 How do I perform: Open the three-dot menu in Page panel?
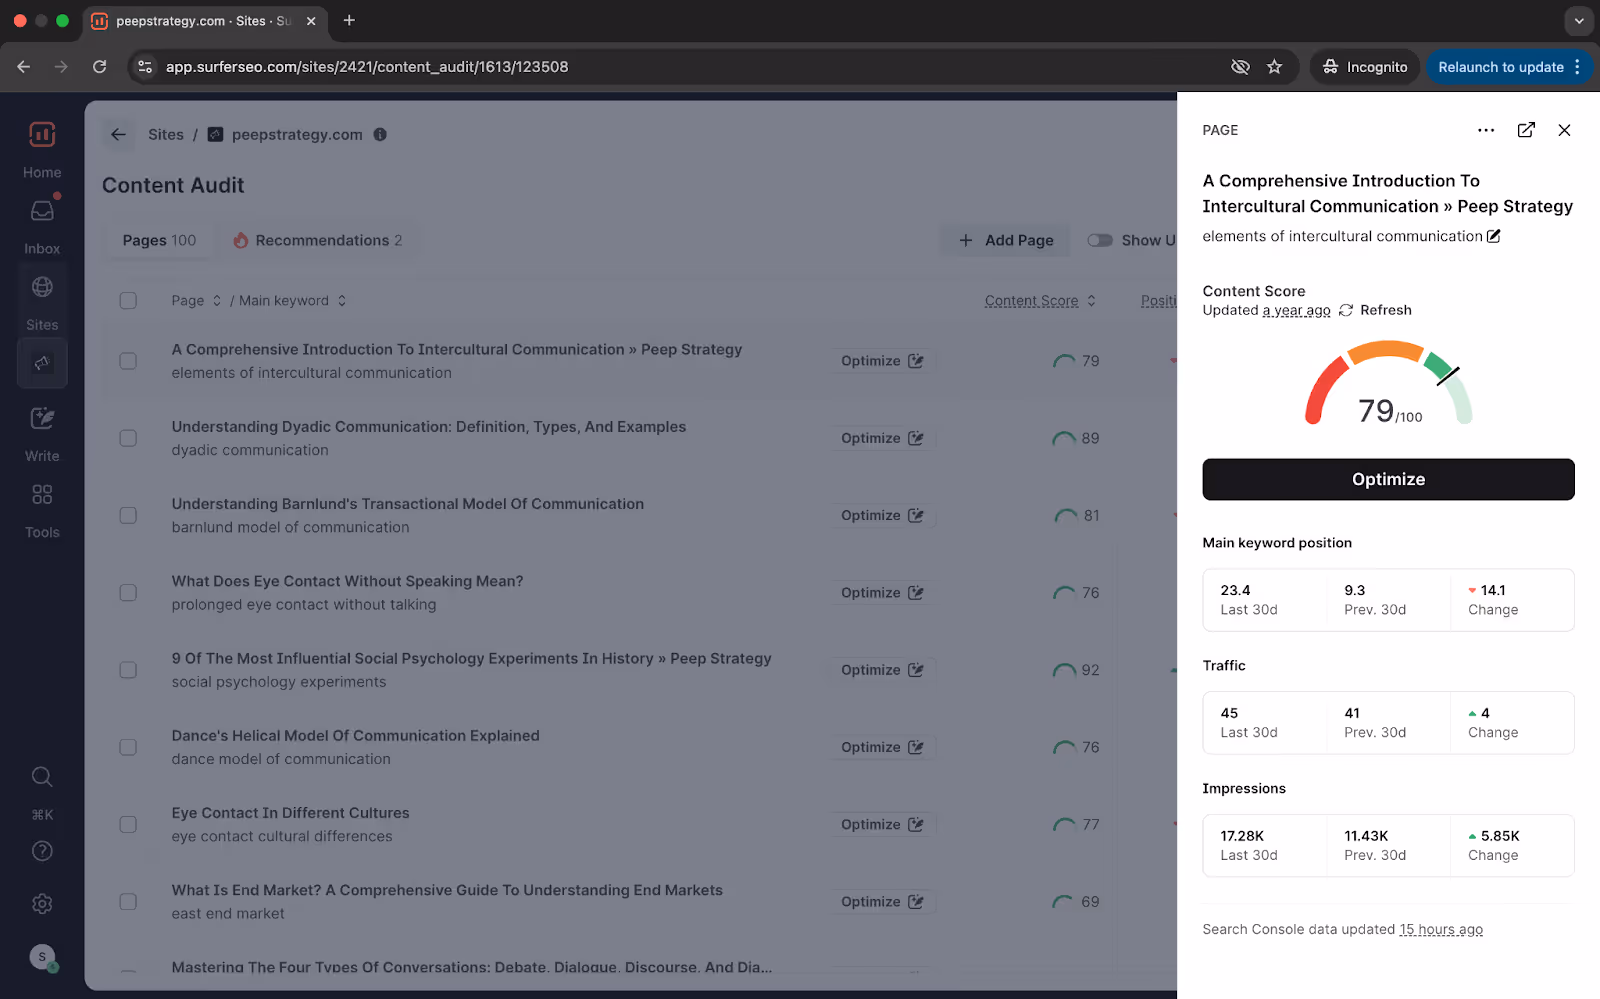[x=1486, y=130]
